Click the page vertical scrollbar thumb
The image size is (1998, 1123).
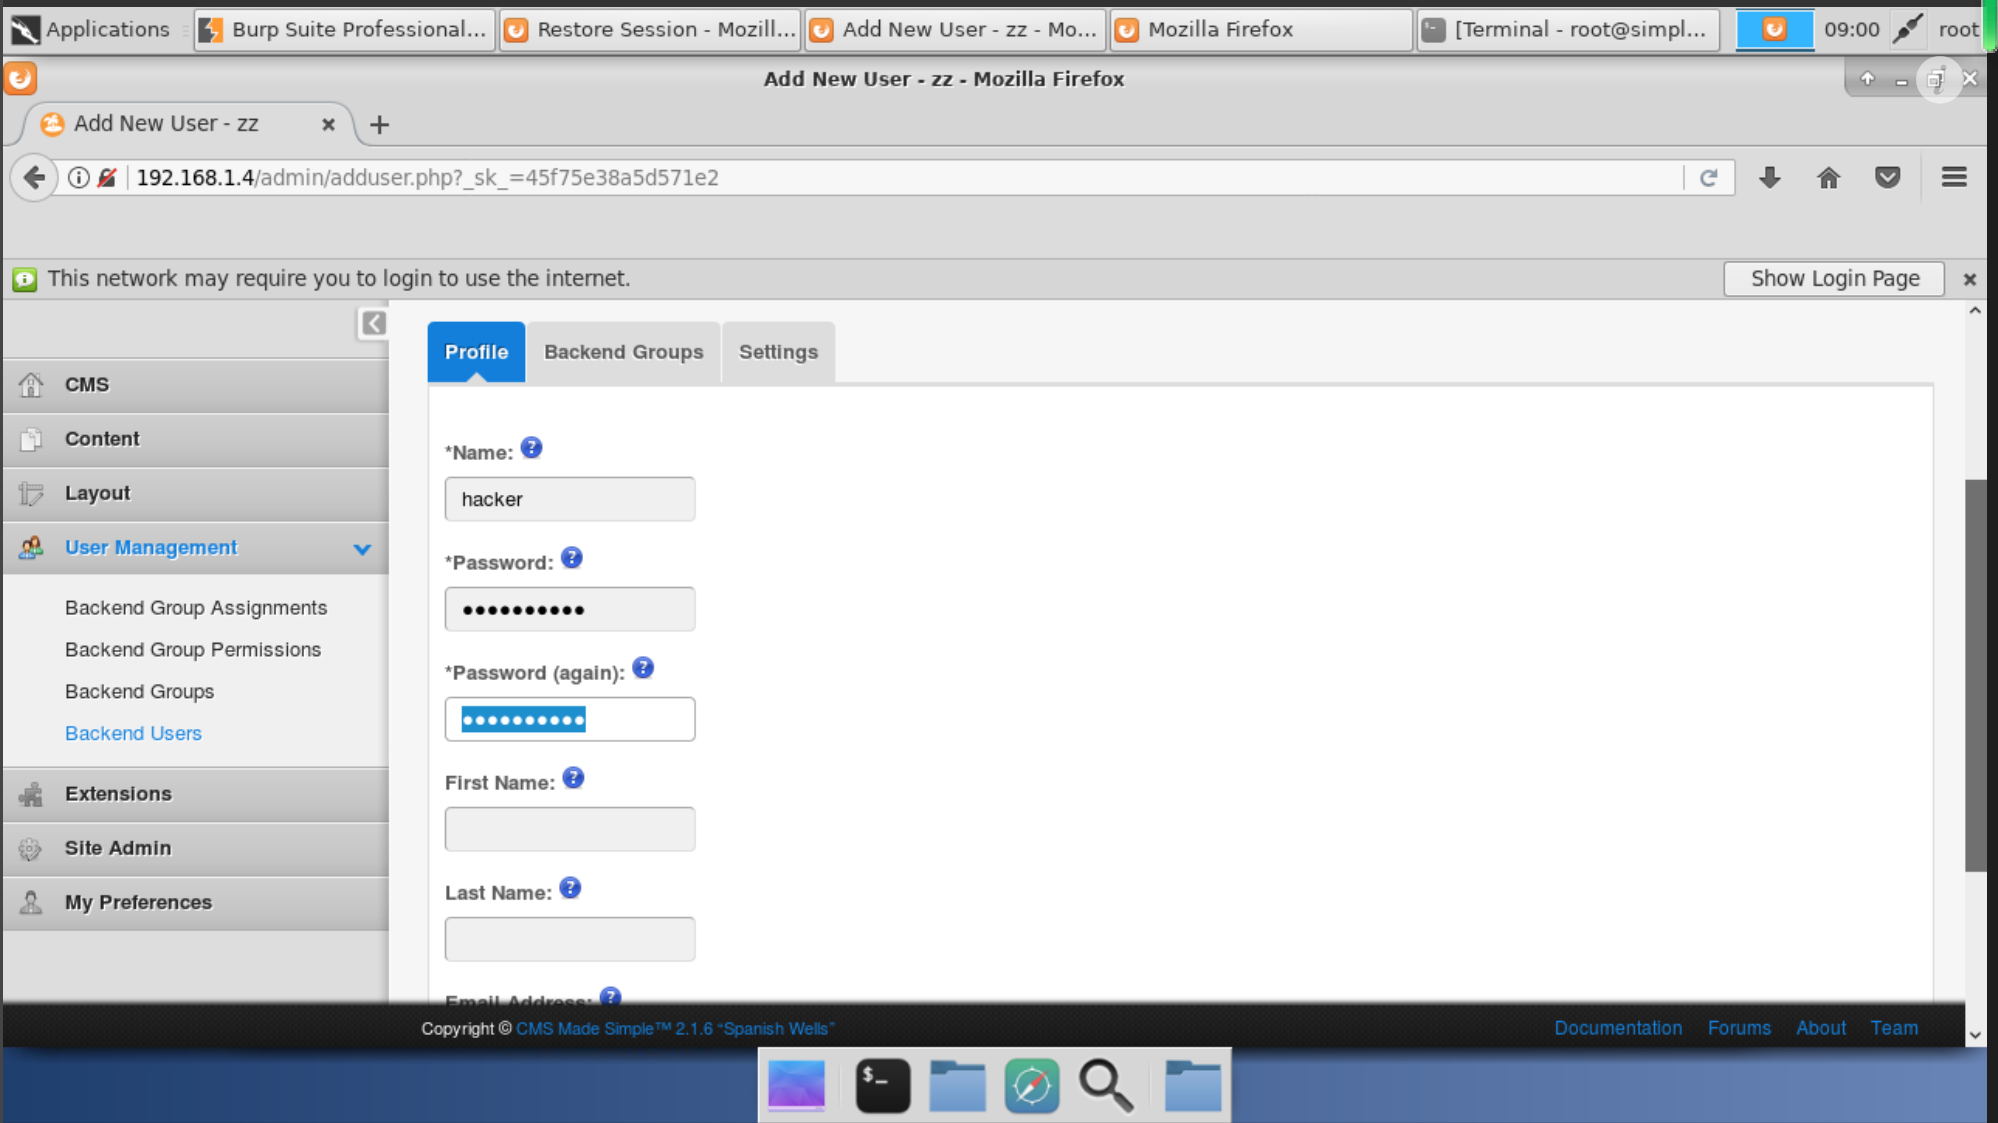1975,675
